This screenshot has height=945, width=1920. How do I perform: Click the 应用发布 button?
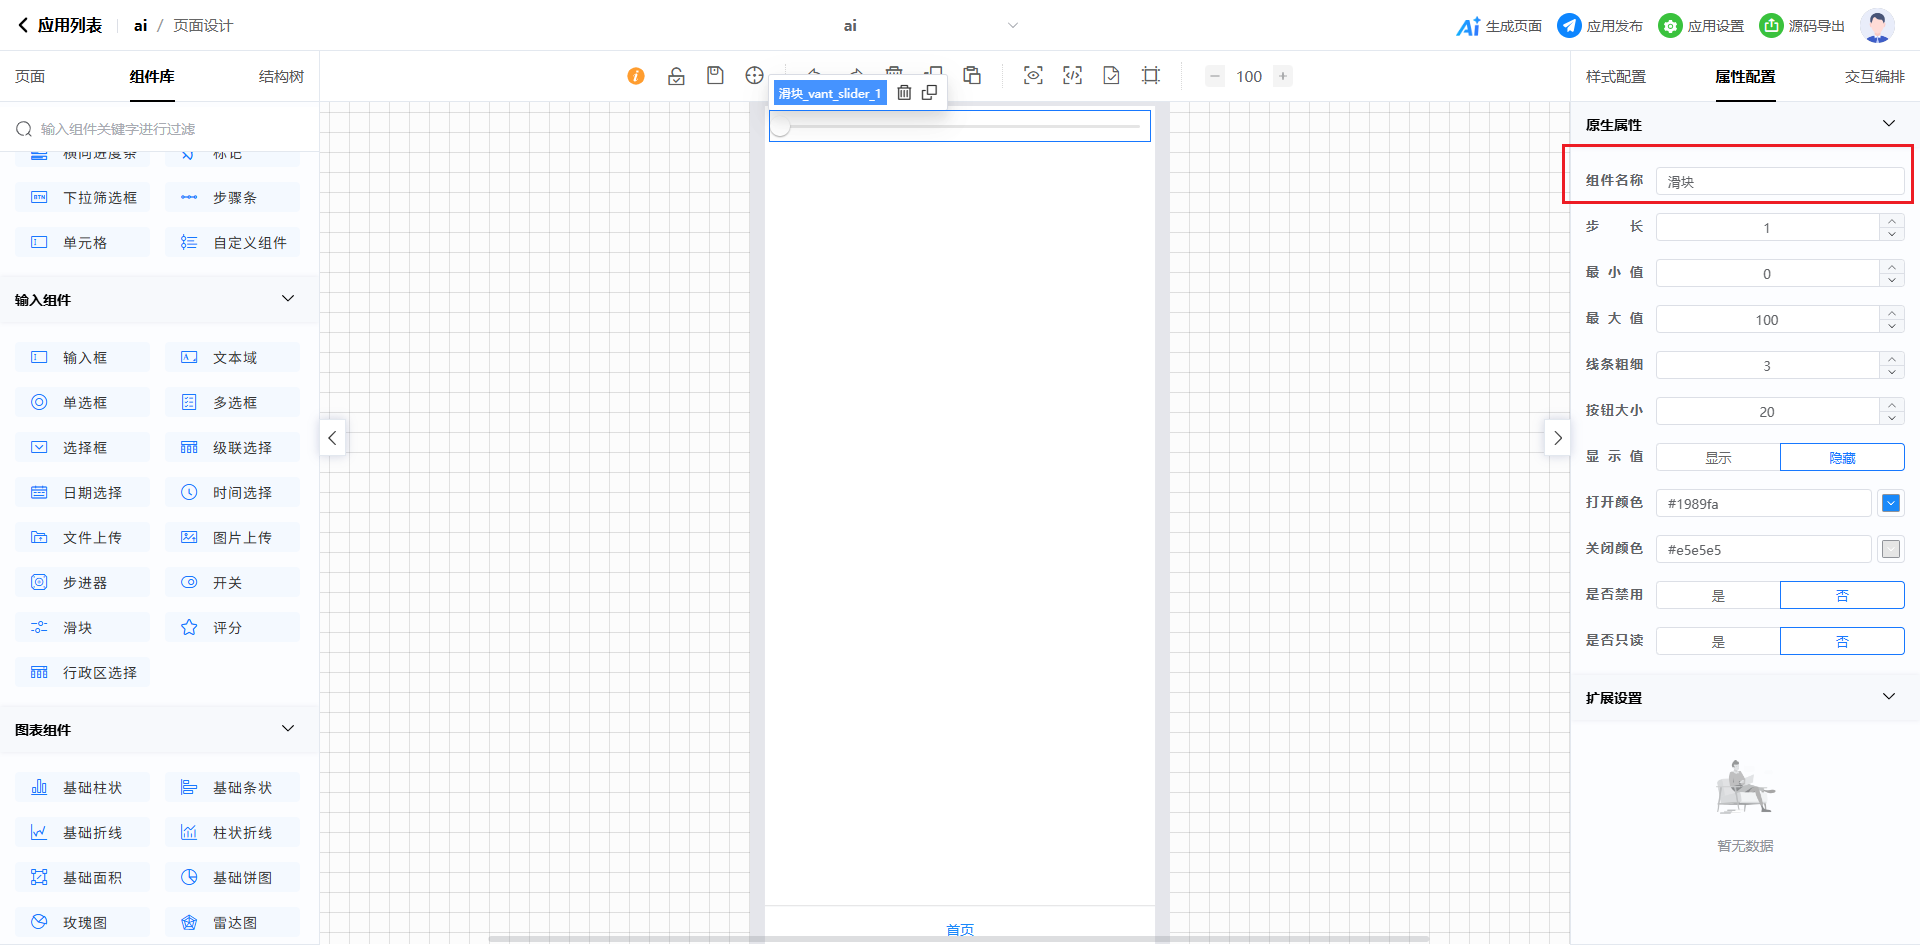[1600, 26]
